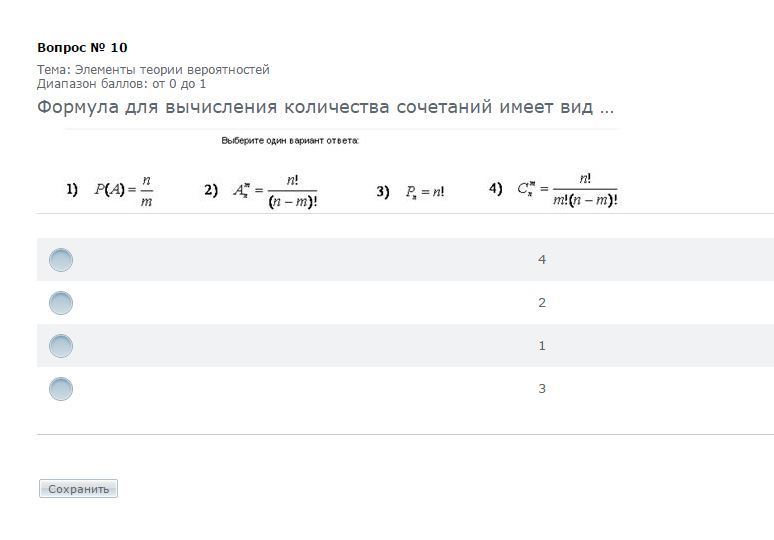774x540 pixels.
Task: Click the bold 4) label beside the C formula
Action: pyautogui.click(x=495, y=188)
